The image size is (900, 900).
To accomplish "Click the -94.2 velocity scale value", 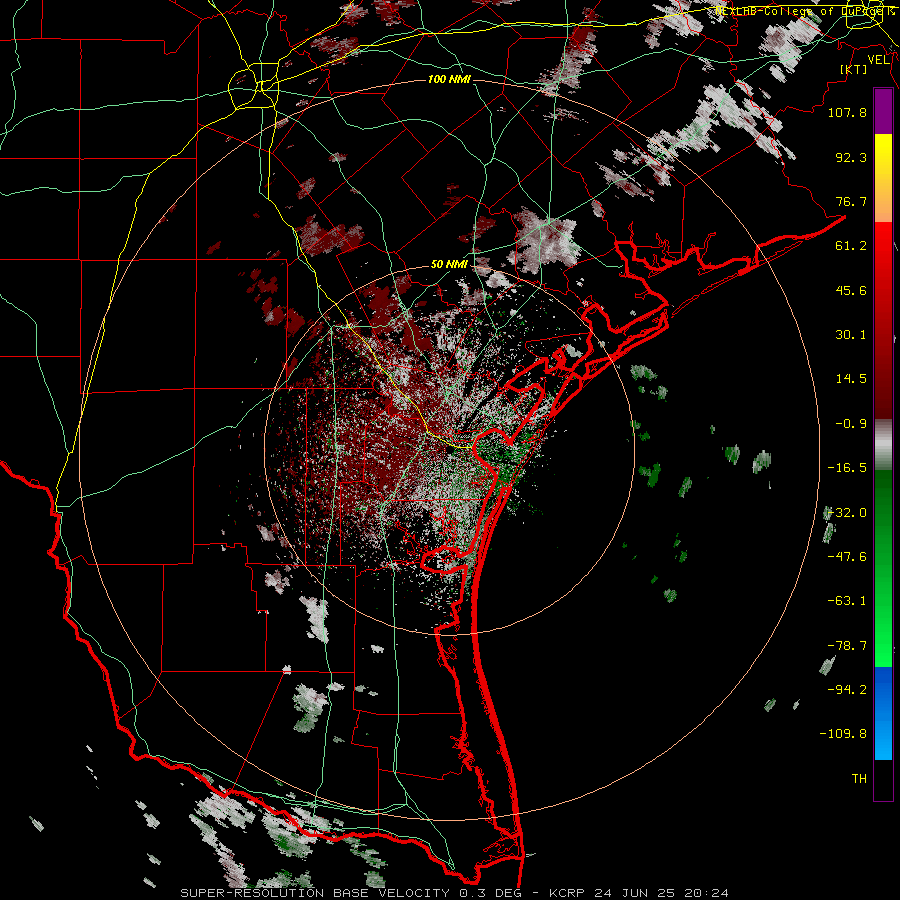I will point(847,690).
